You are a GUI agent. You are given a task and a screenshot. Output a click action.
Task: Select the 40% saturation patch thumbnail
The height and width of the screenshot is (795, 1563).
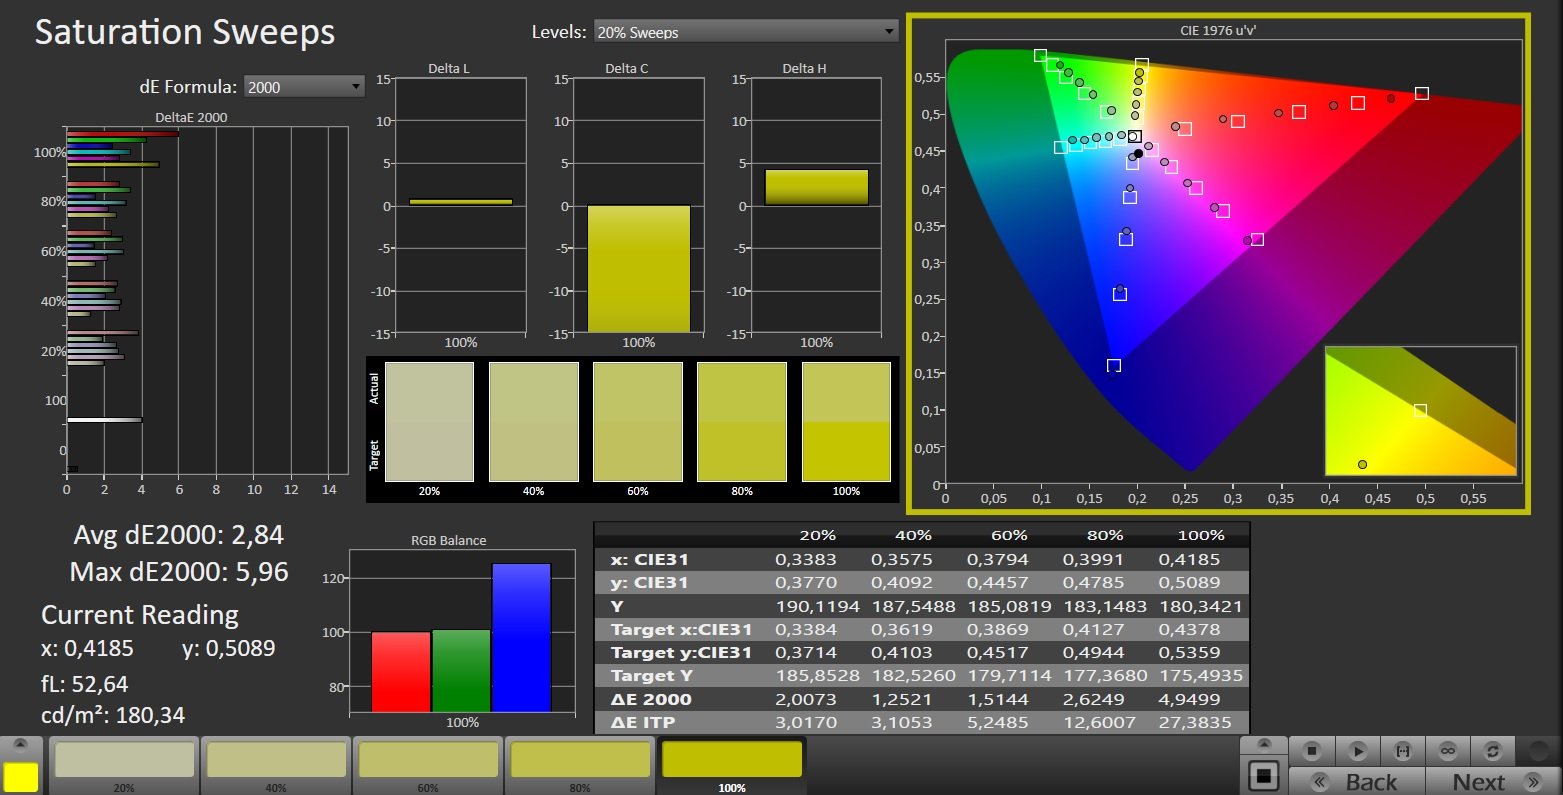276,766
